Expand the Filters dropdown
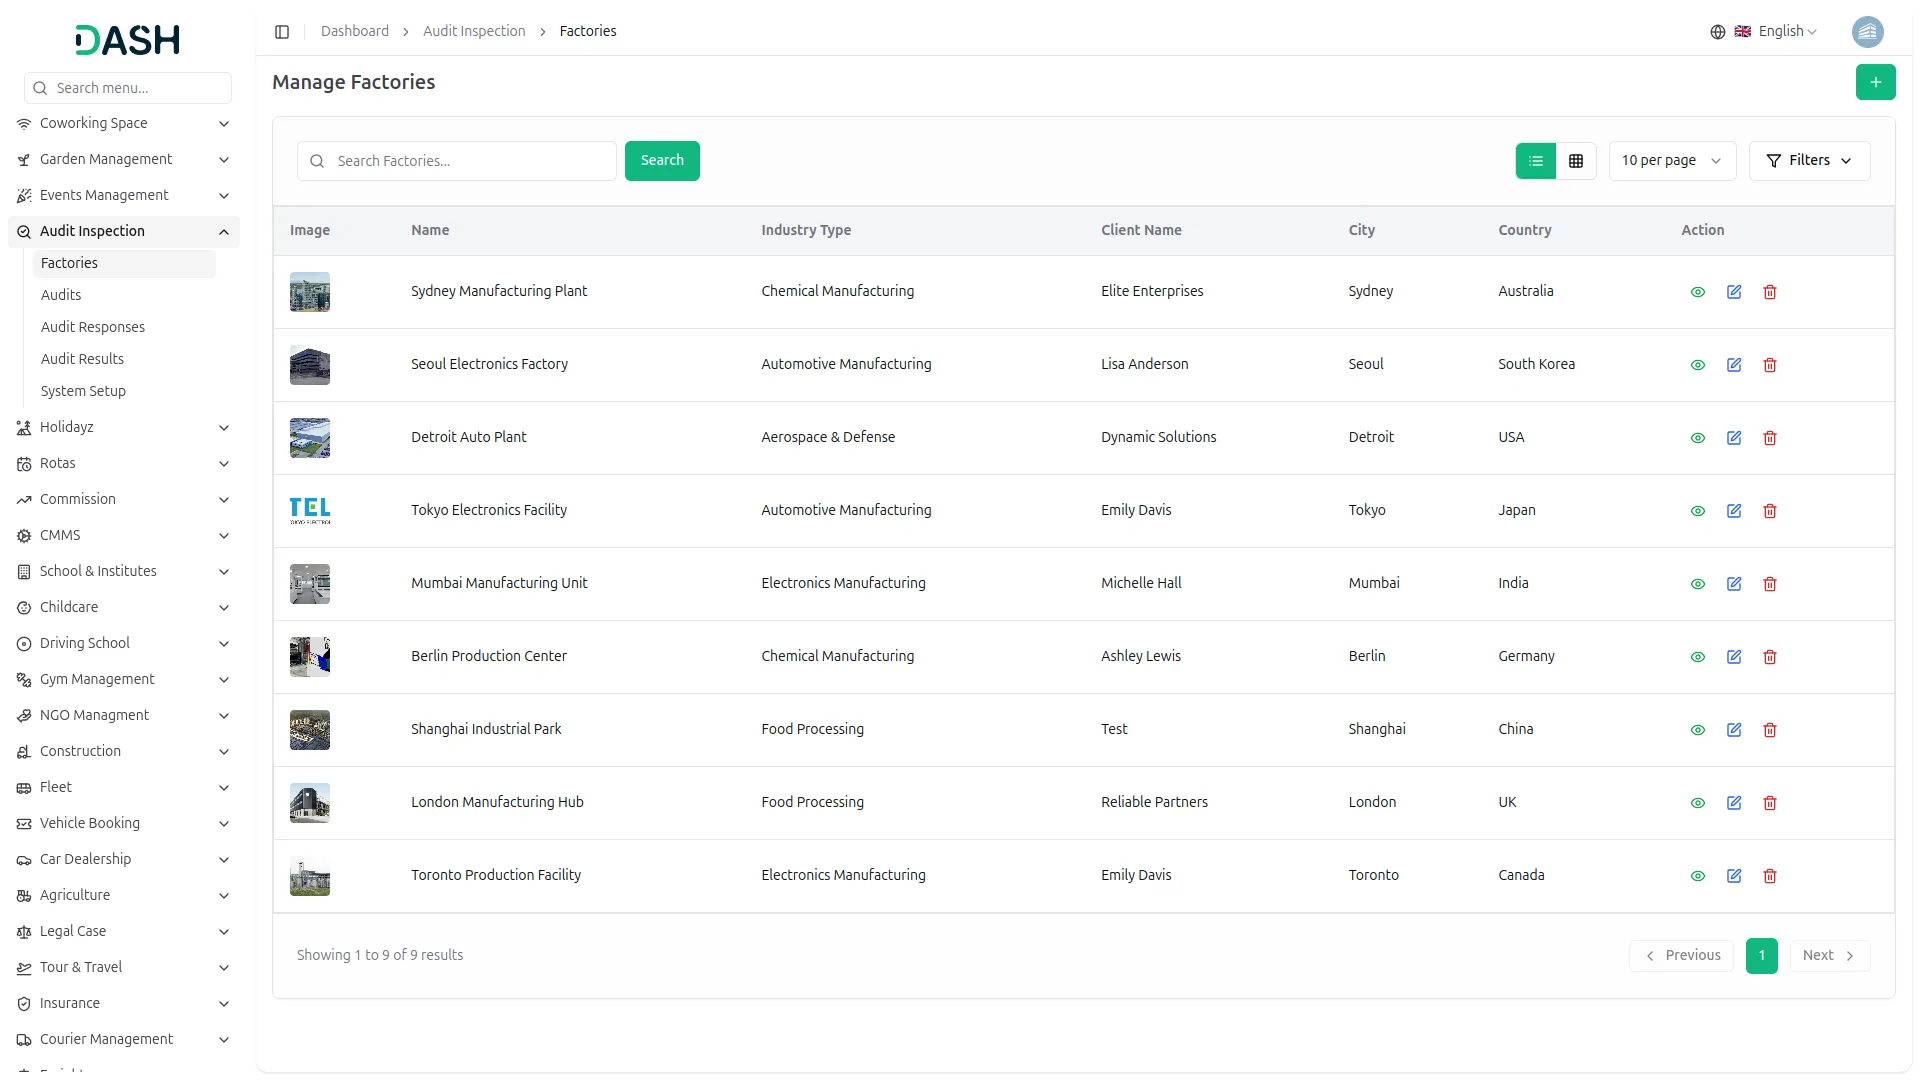The image size is (1920, 1080). point(1808,161)
